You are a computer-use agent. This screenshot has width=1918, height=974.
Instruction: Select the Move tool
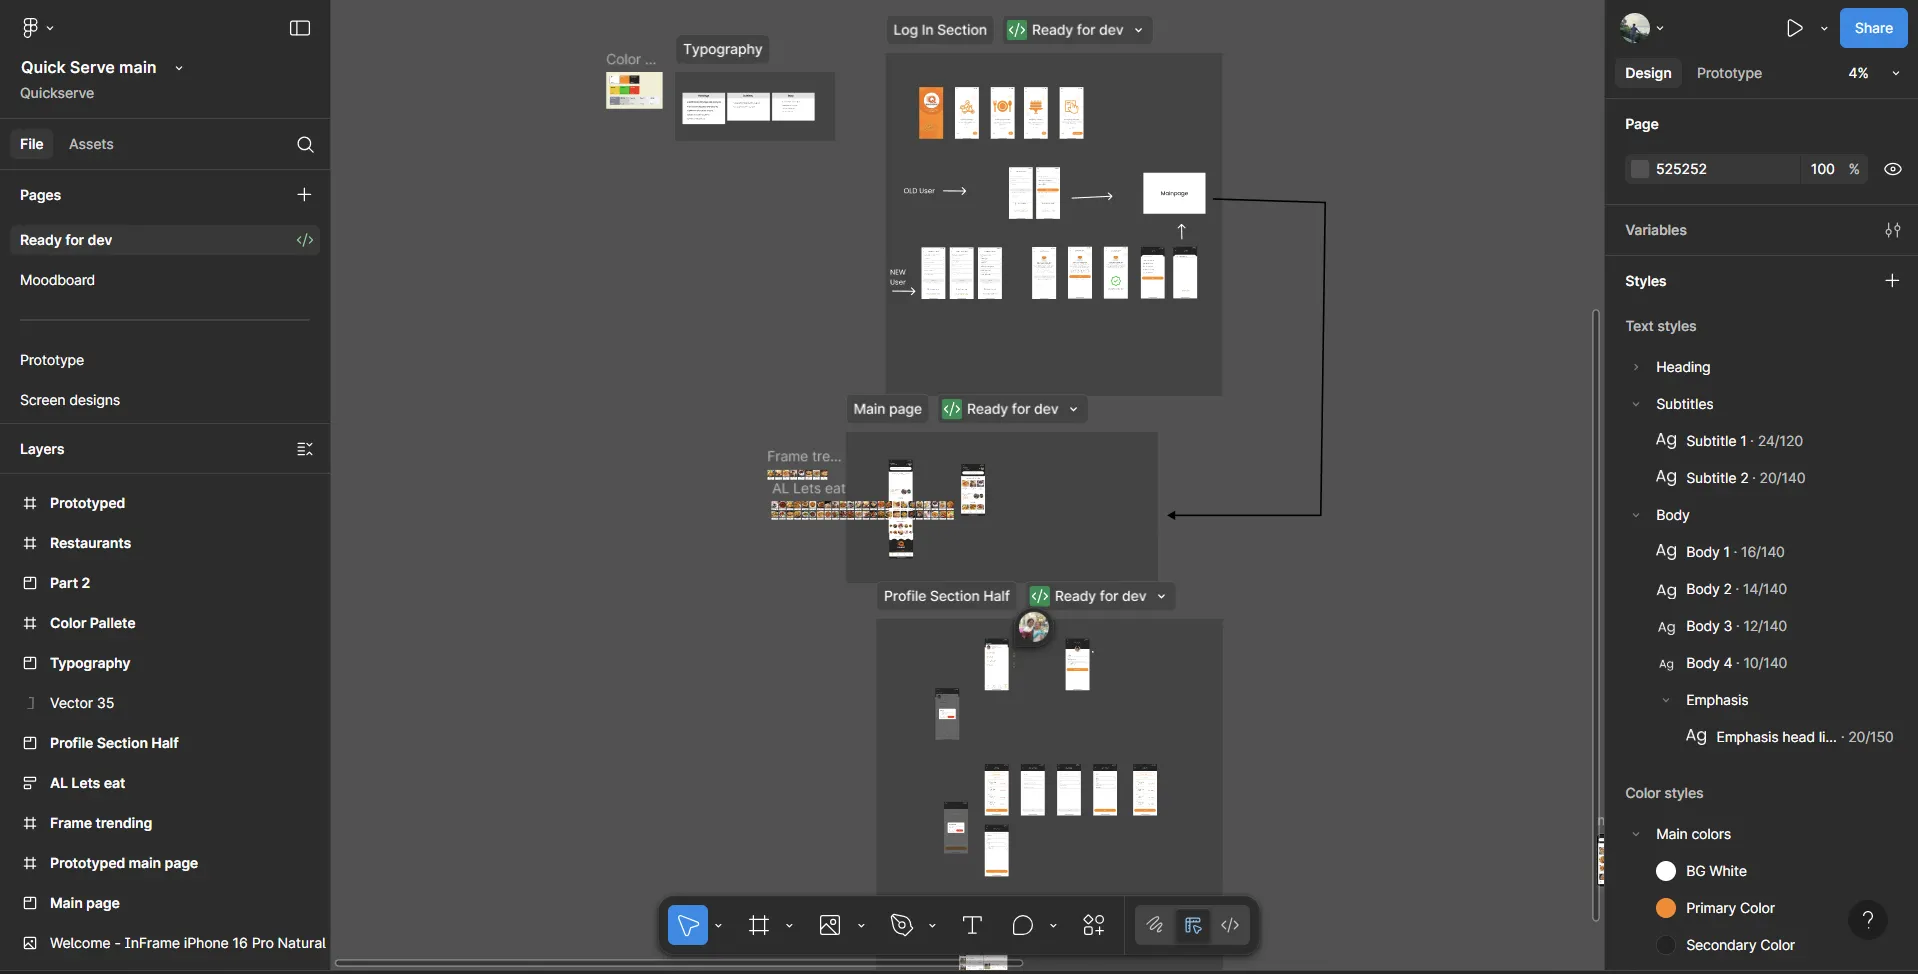[688, 925]
